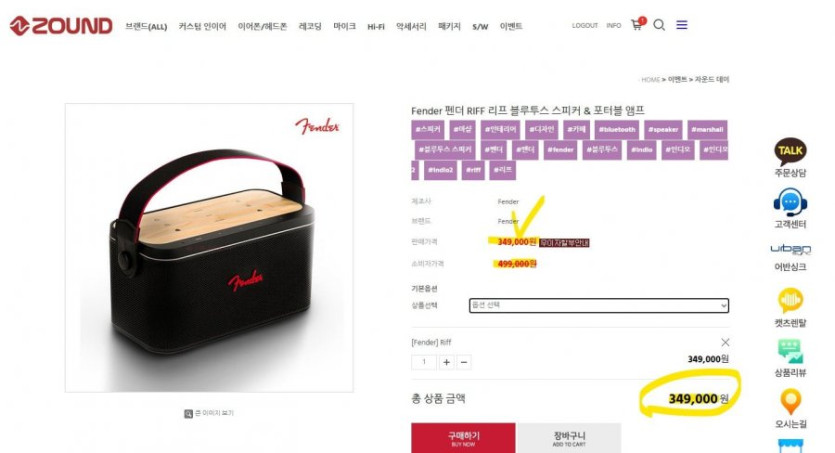Decrease quantity with minus button
This screenshot has height=453, width=835.
pyautogui.click(x=464, y=362)
